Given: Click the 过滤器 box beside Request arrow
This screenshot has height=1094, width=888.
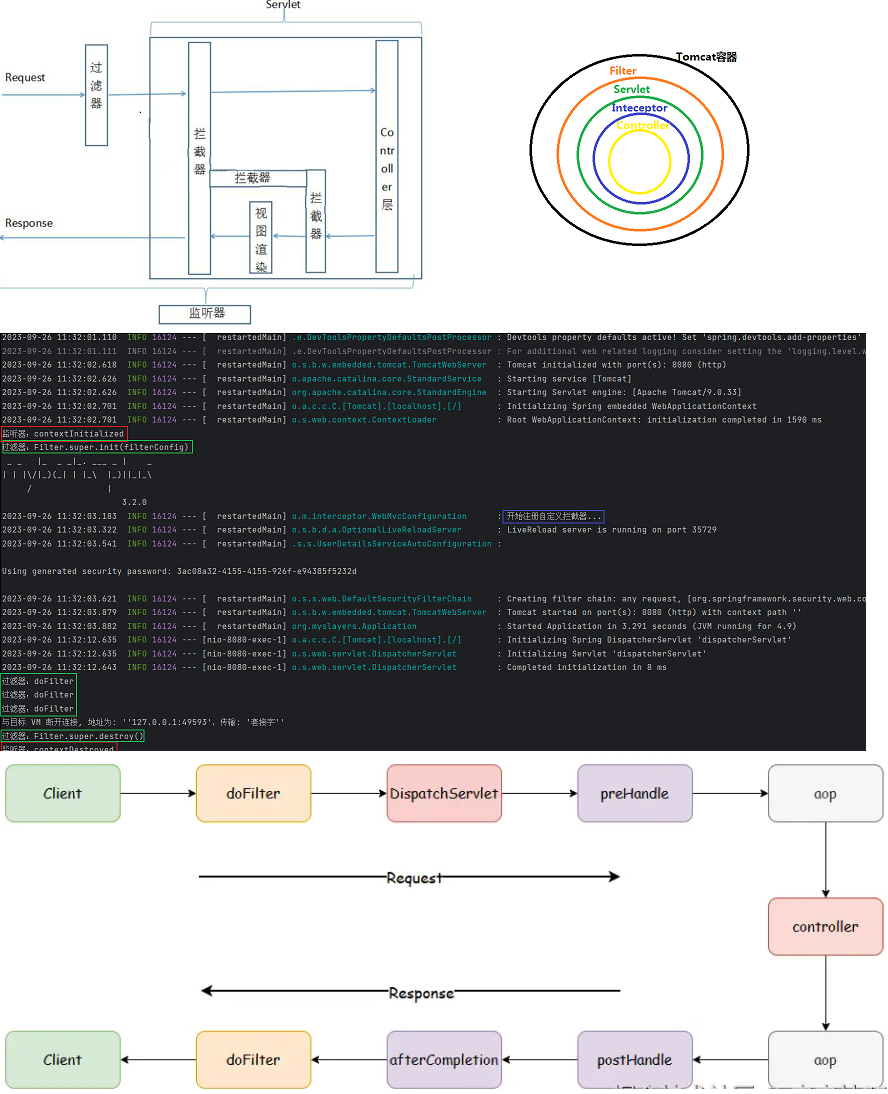Looking at the screenshot, I should click(96, 95).
